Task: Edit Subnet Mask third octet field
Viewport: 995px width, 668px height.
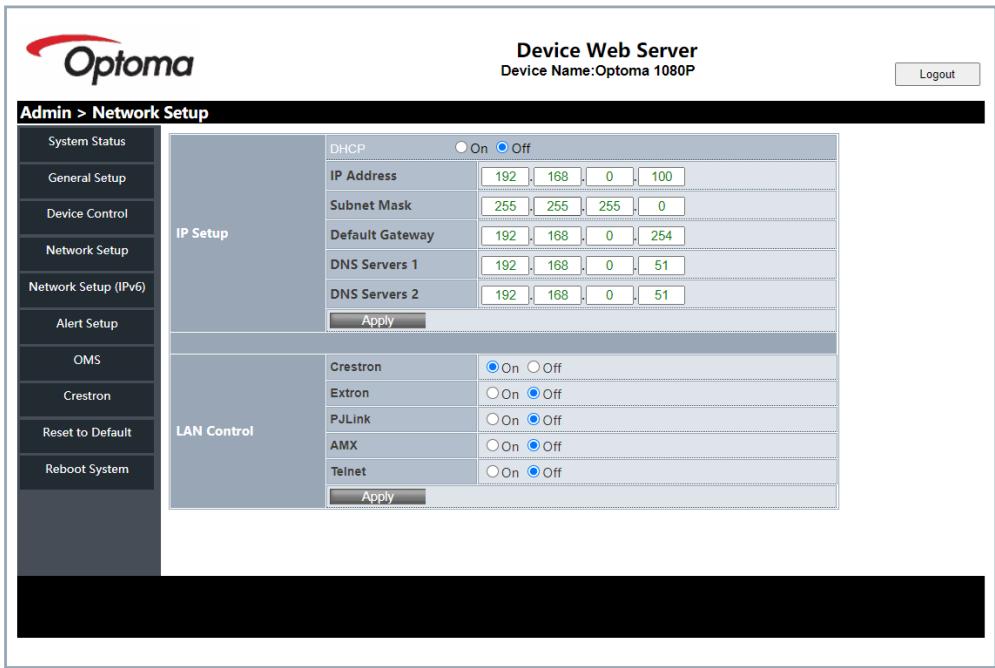Action: coord(609,206)
